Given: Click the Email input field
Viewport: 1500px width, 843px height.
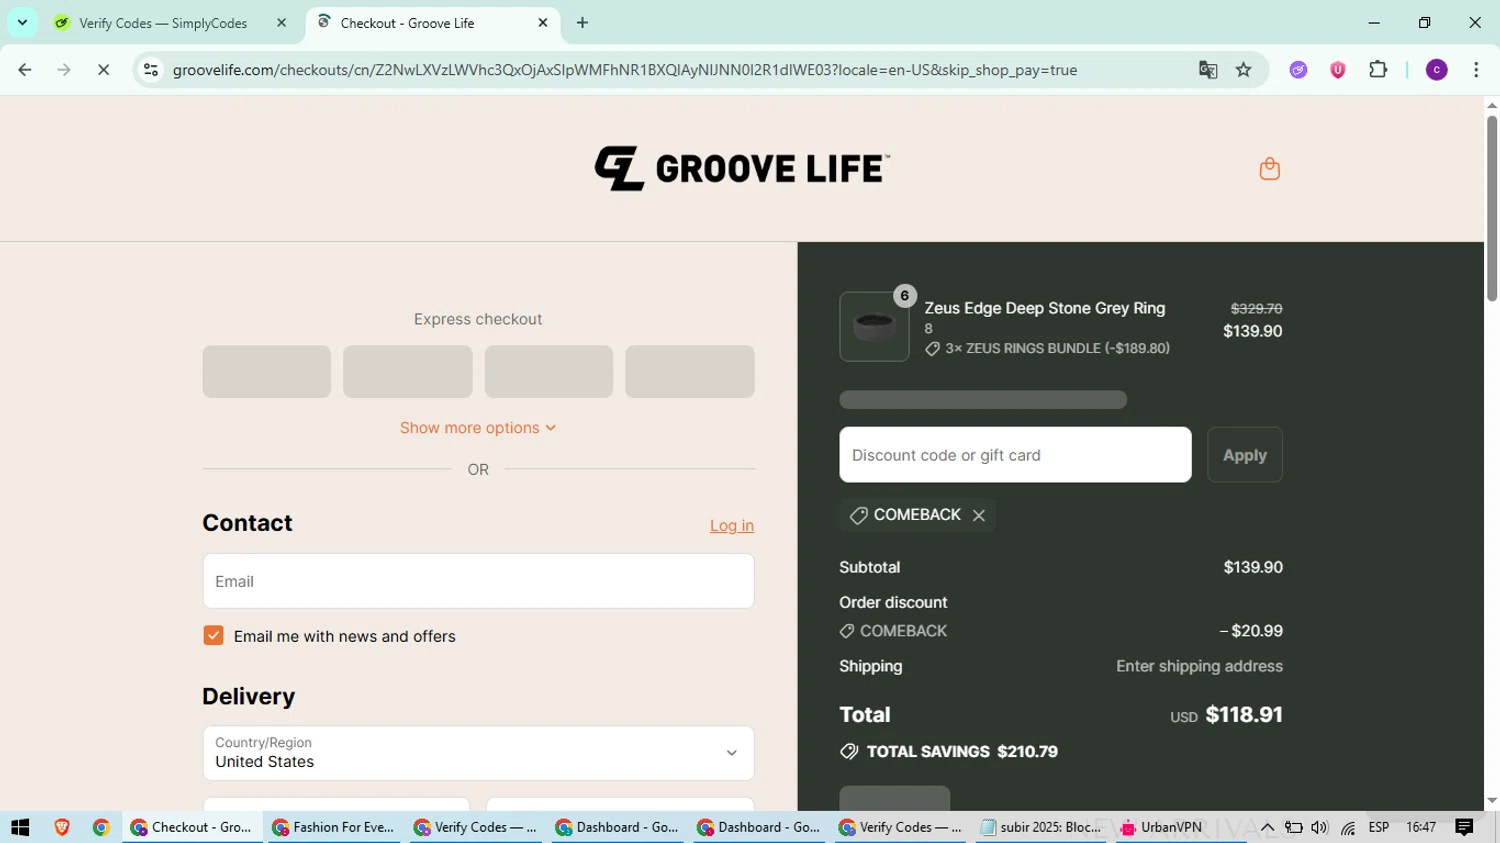Looking at the screenshot, I should pos(478,581).
